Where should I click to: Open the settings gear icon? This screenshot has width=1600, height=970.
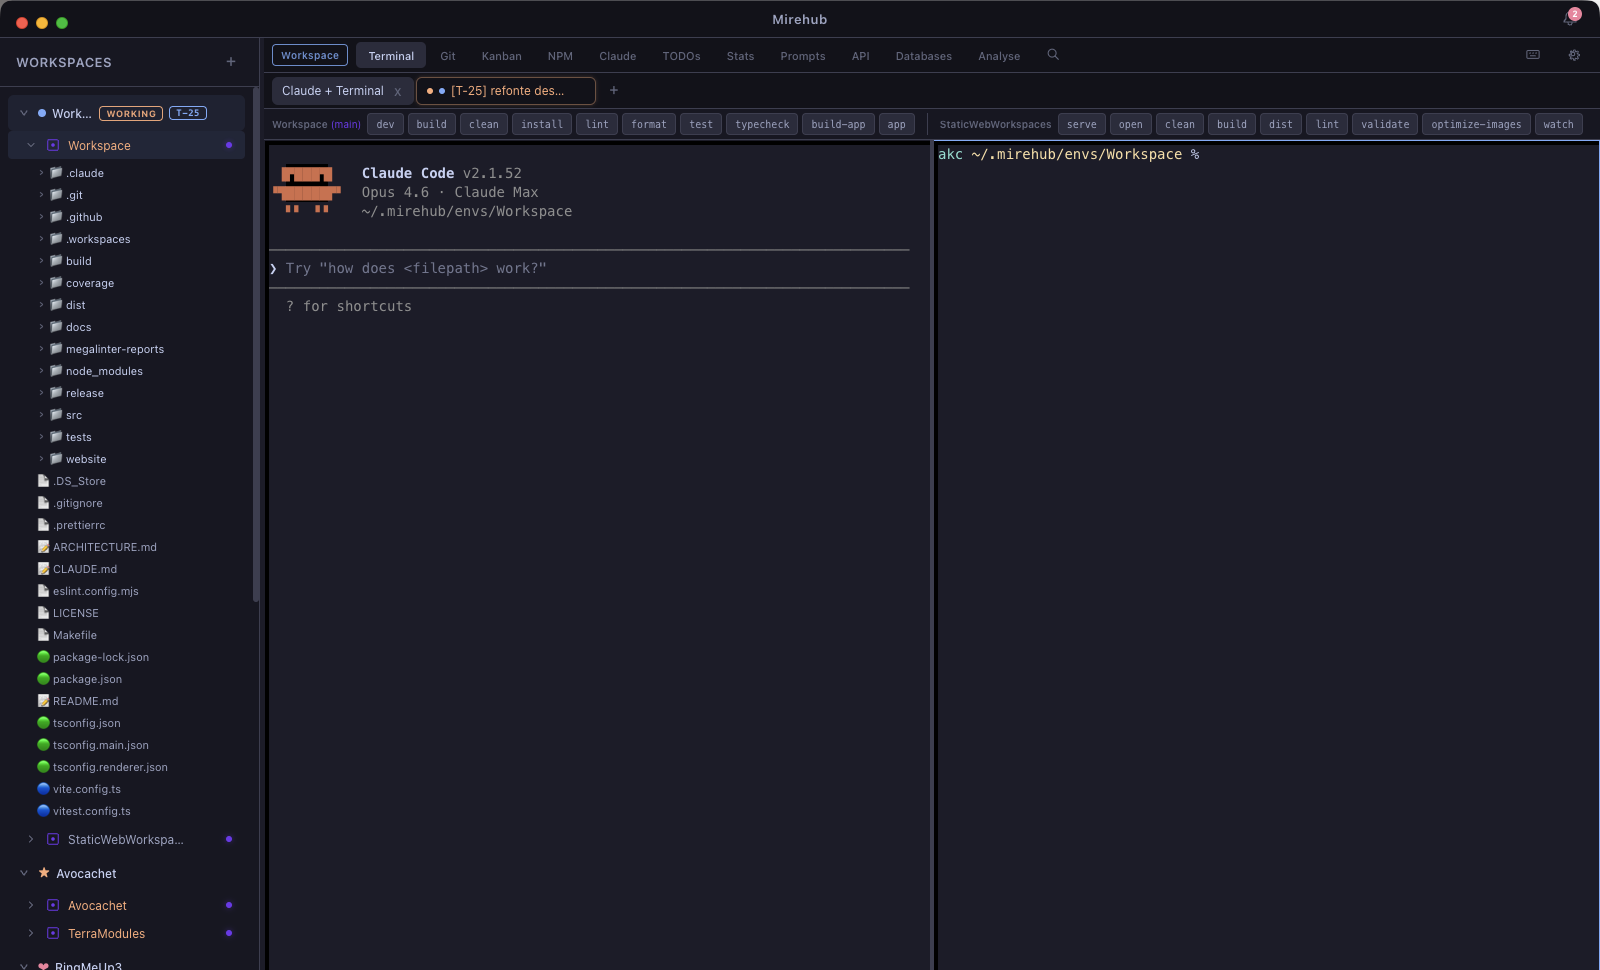pyautogui.click(x=1574, y=55)
